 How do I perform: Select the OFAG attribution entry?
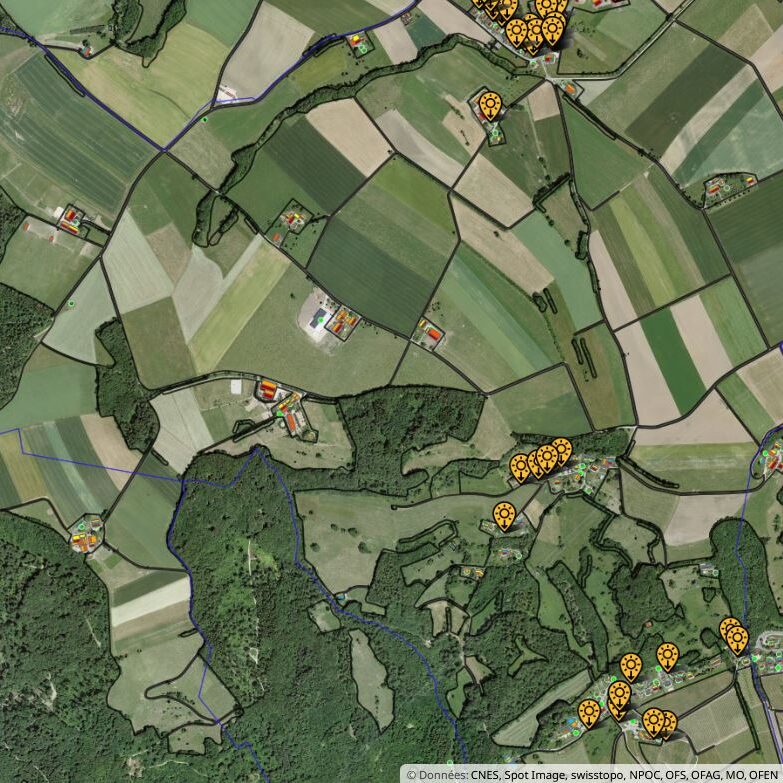tap(705, 775)
